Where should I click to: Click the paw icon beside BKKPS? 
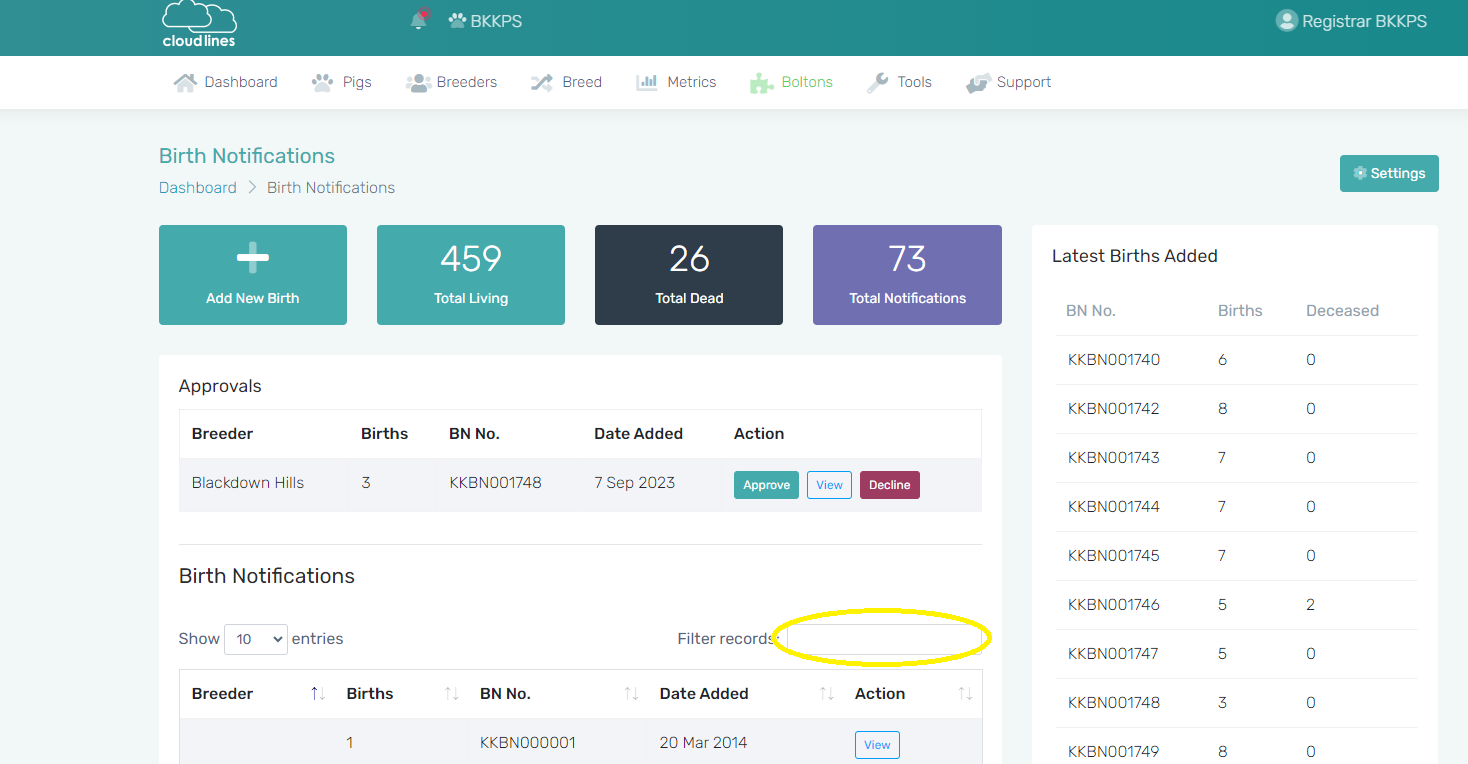click(457, 21)
